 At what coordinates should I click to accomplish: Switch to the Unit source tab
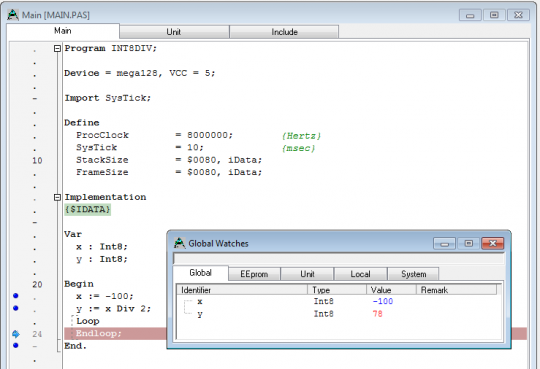point(174,32)
